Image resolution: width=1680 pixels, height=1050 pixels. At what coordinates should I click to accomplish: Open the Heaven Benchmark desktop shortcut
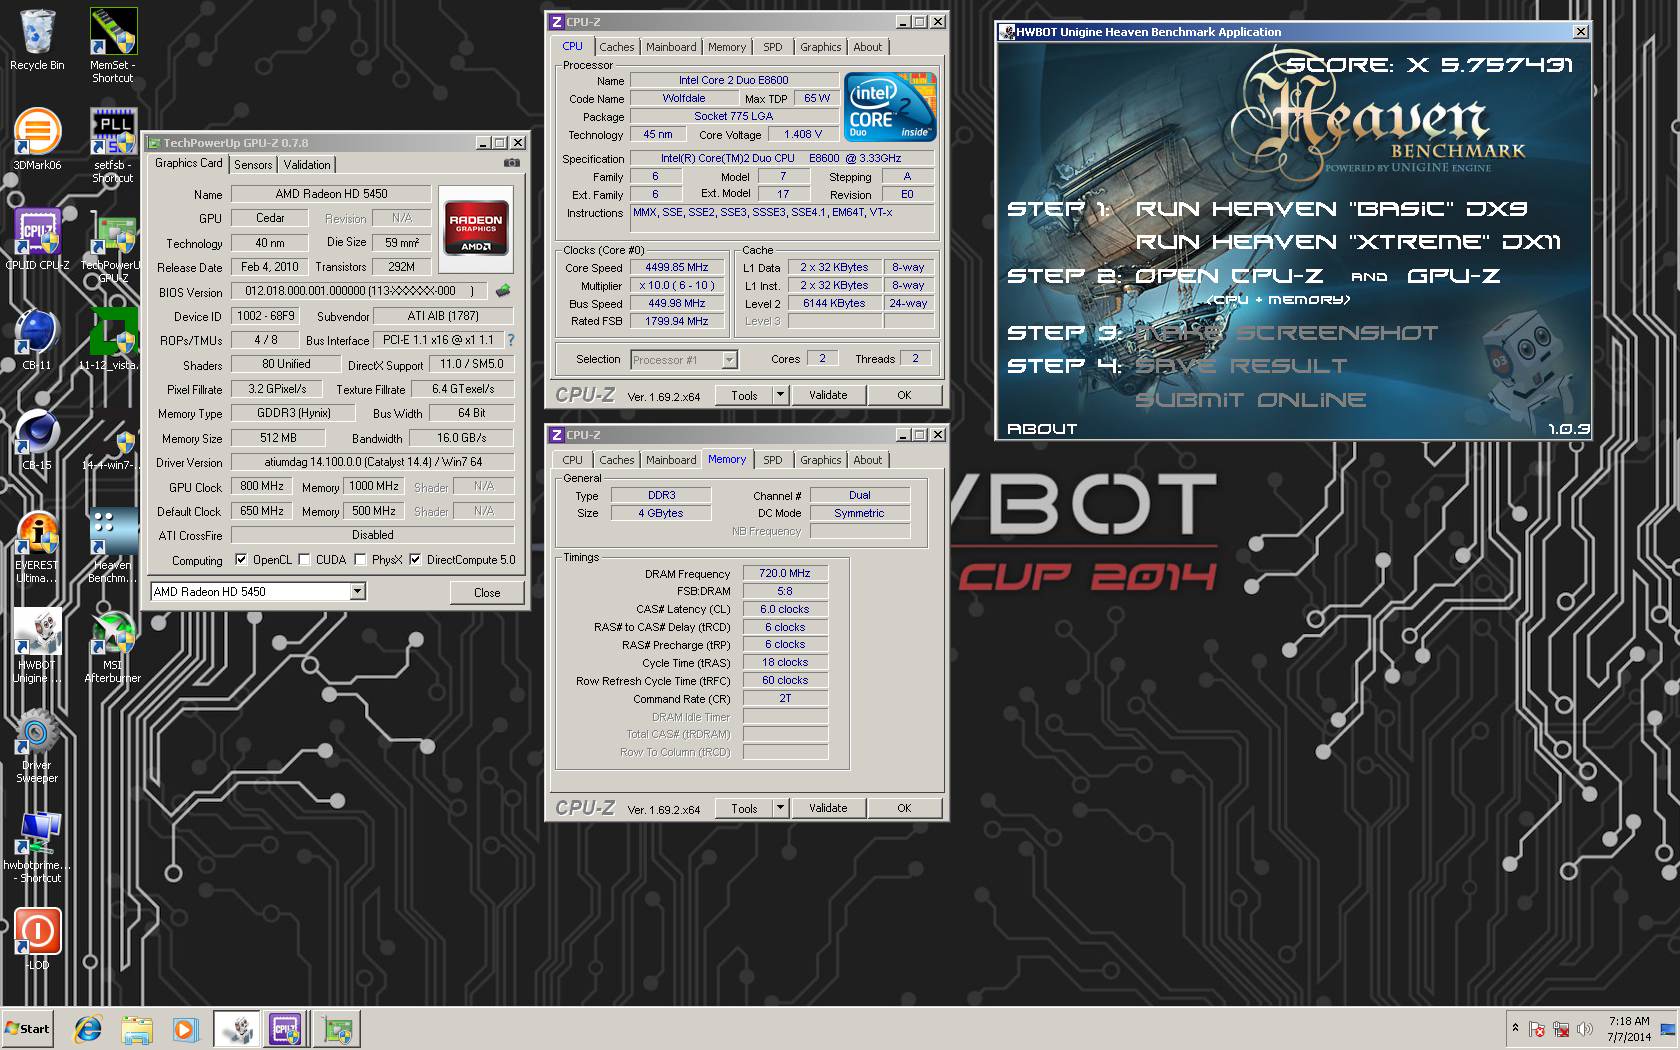pyautogui.click(x=113, y=546)
